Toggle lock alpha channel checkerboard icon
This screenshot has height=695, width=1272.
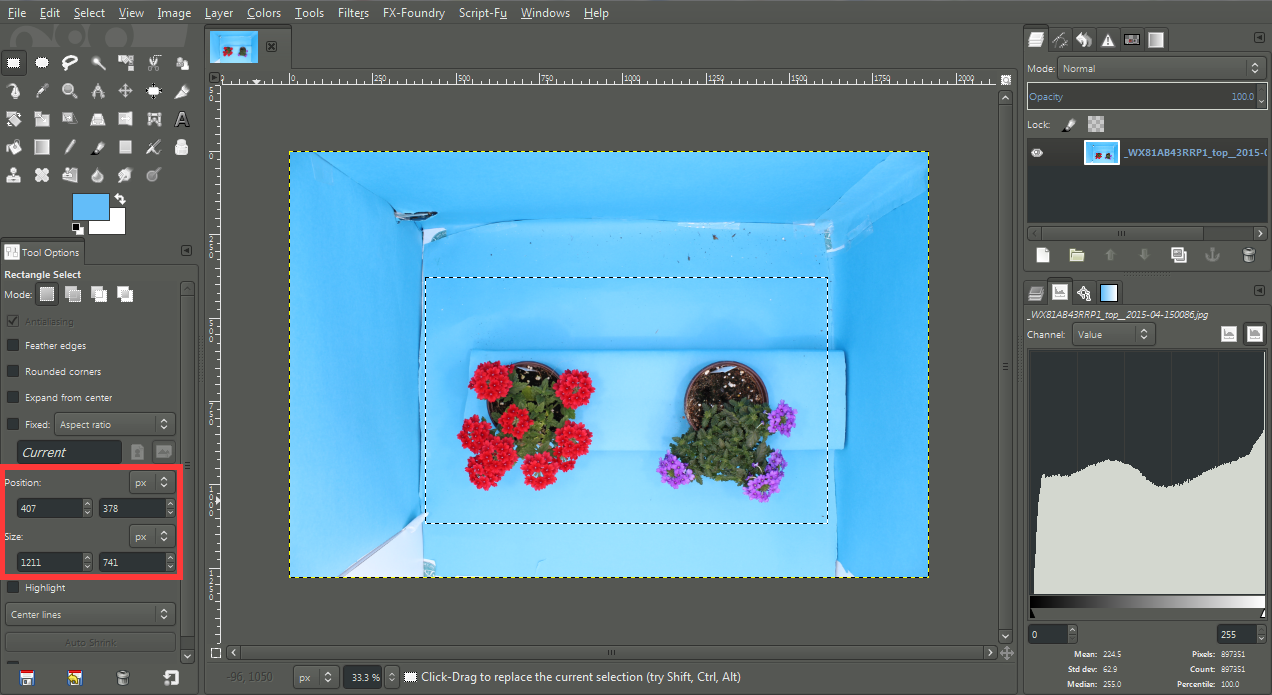coord(1096,125)
